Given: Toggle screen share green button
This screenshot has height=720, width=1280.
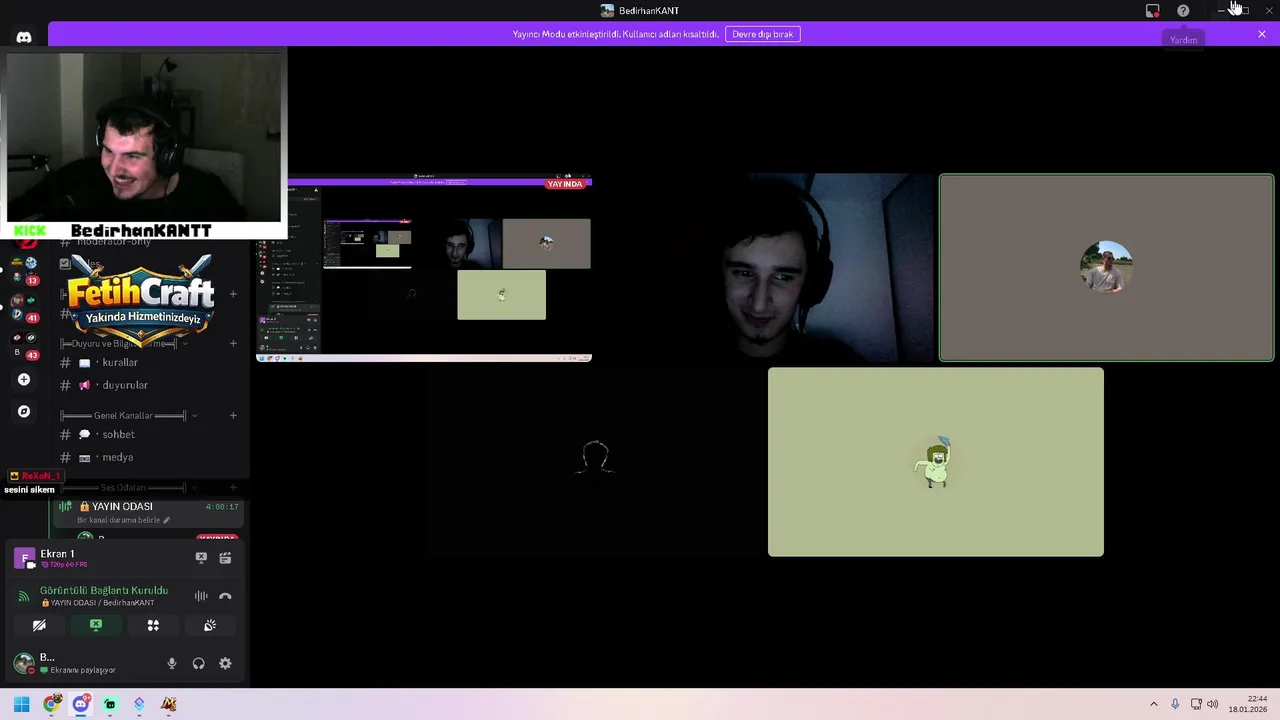Looking at the screenshot, I should (96, 625).
